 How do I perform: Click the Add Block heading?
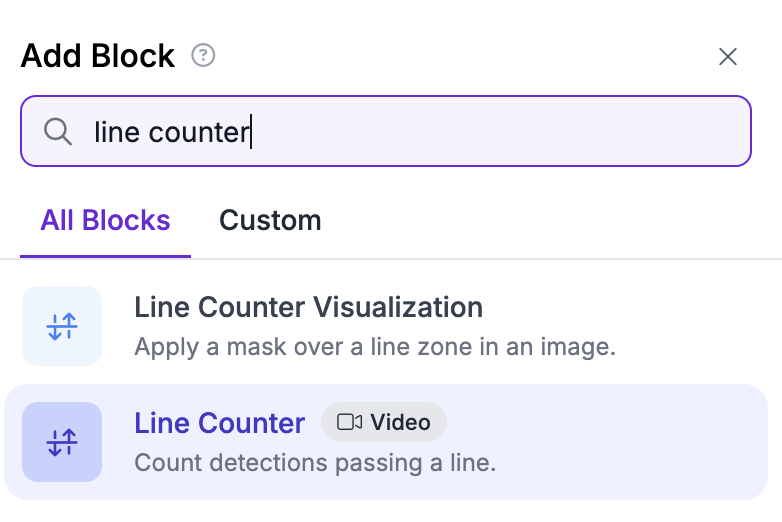tap(98, 55)
